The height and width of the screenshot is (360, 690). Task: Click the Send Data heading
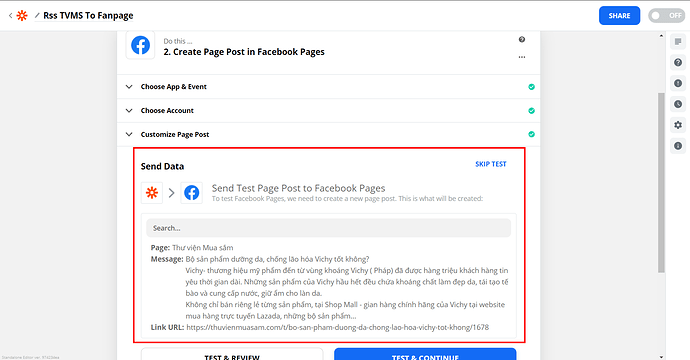tap(162, 166)
